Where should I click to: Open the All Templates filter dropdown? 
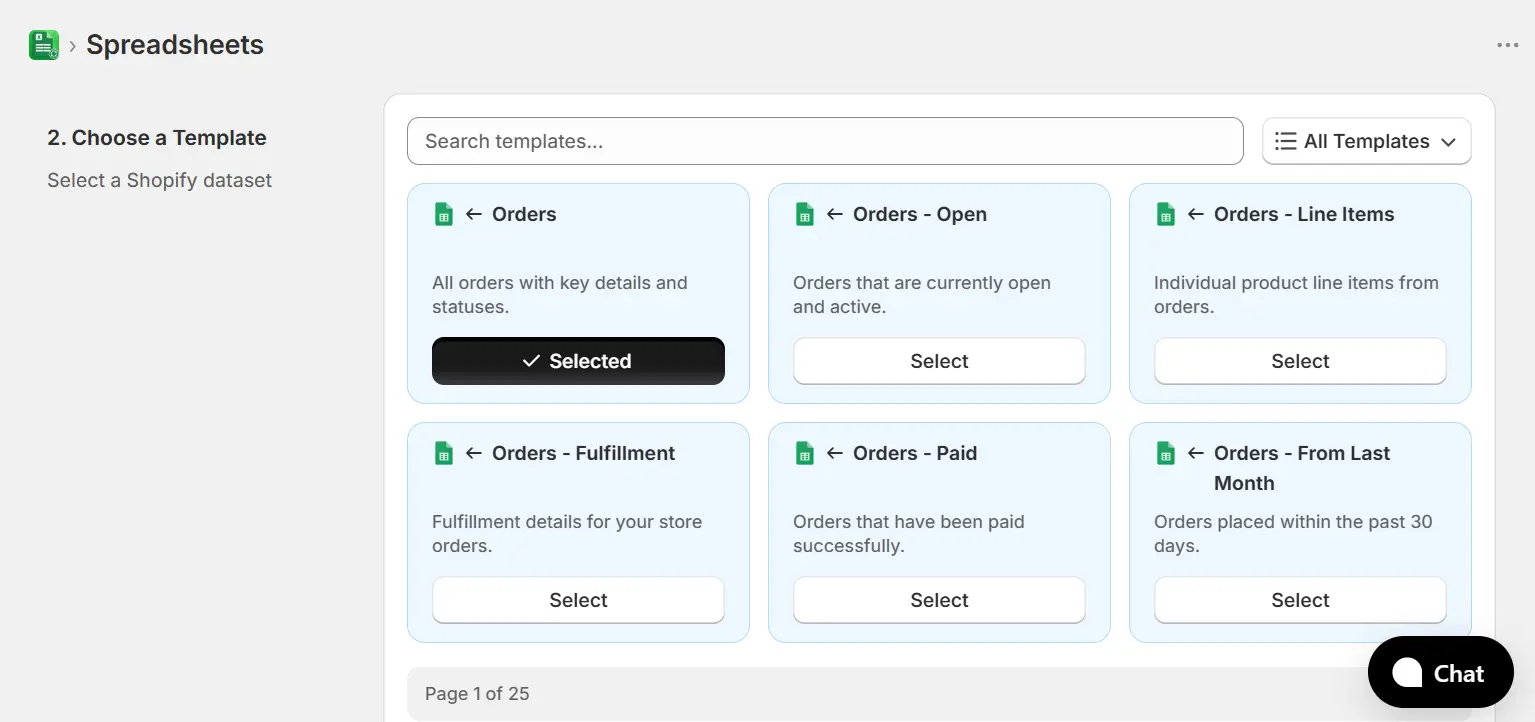point(1367,141)
